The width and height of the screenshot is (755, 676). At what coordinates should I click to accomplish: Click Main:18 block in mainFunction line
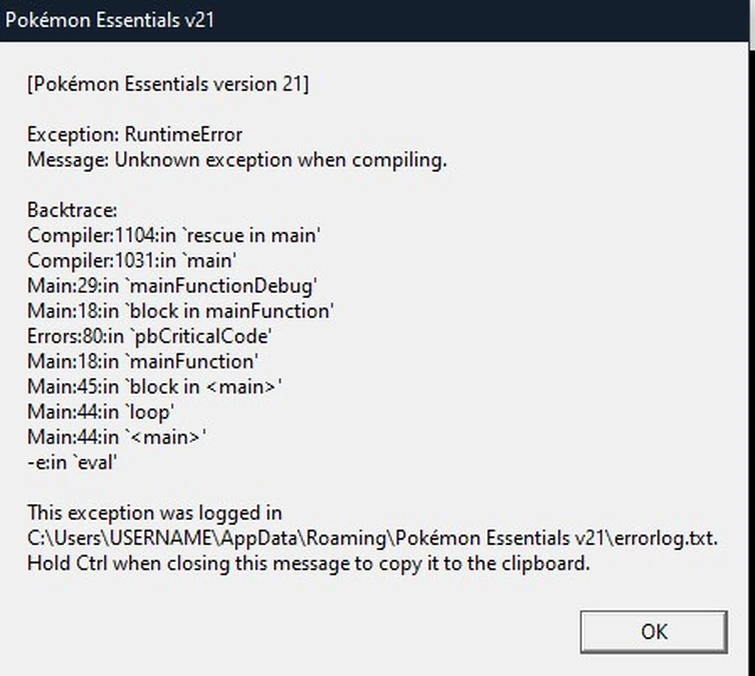180,311
